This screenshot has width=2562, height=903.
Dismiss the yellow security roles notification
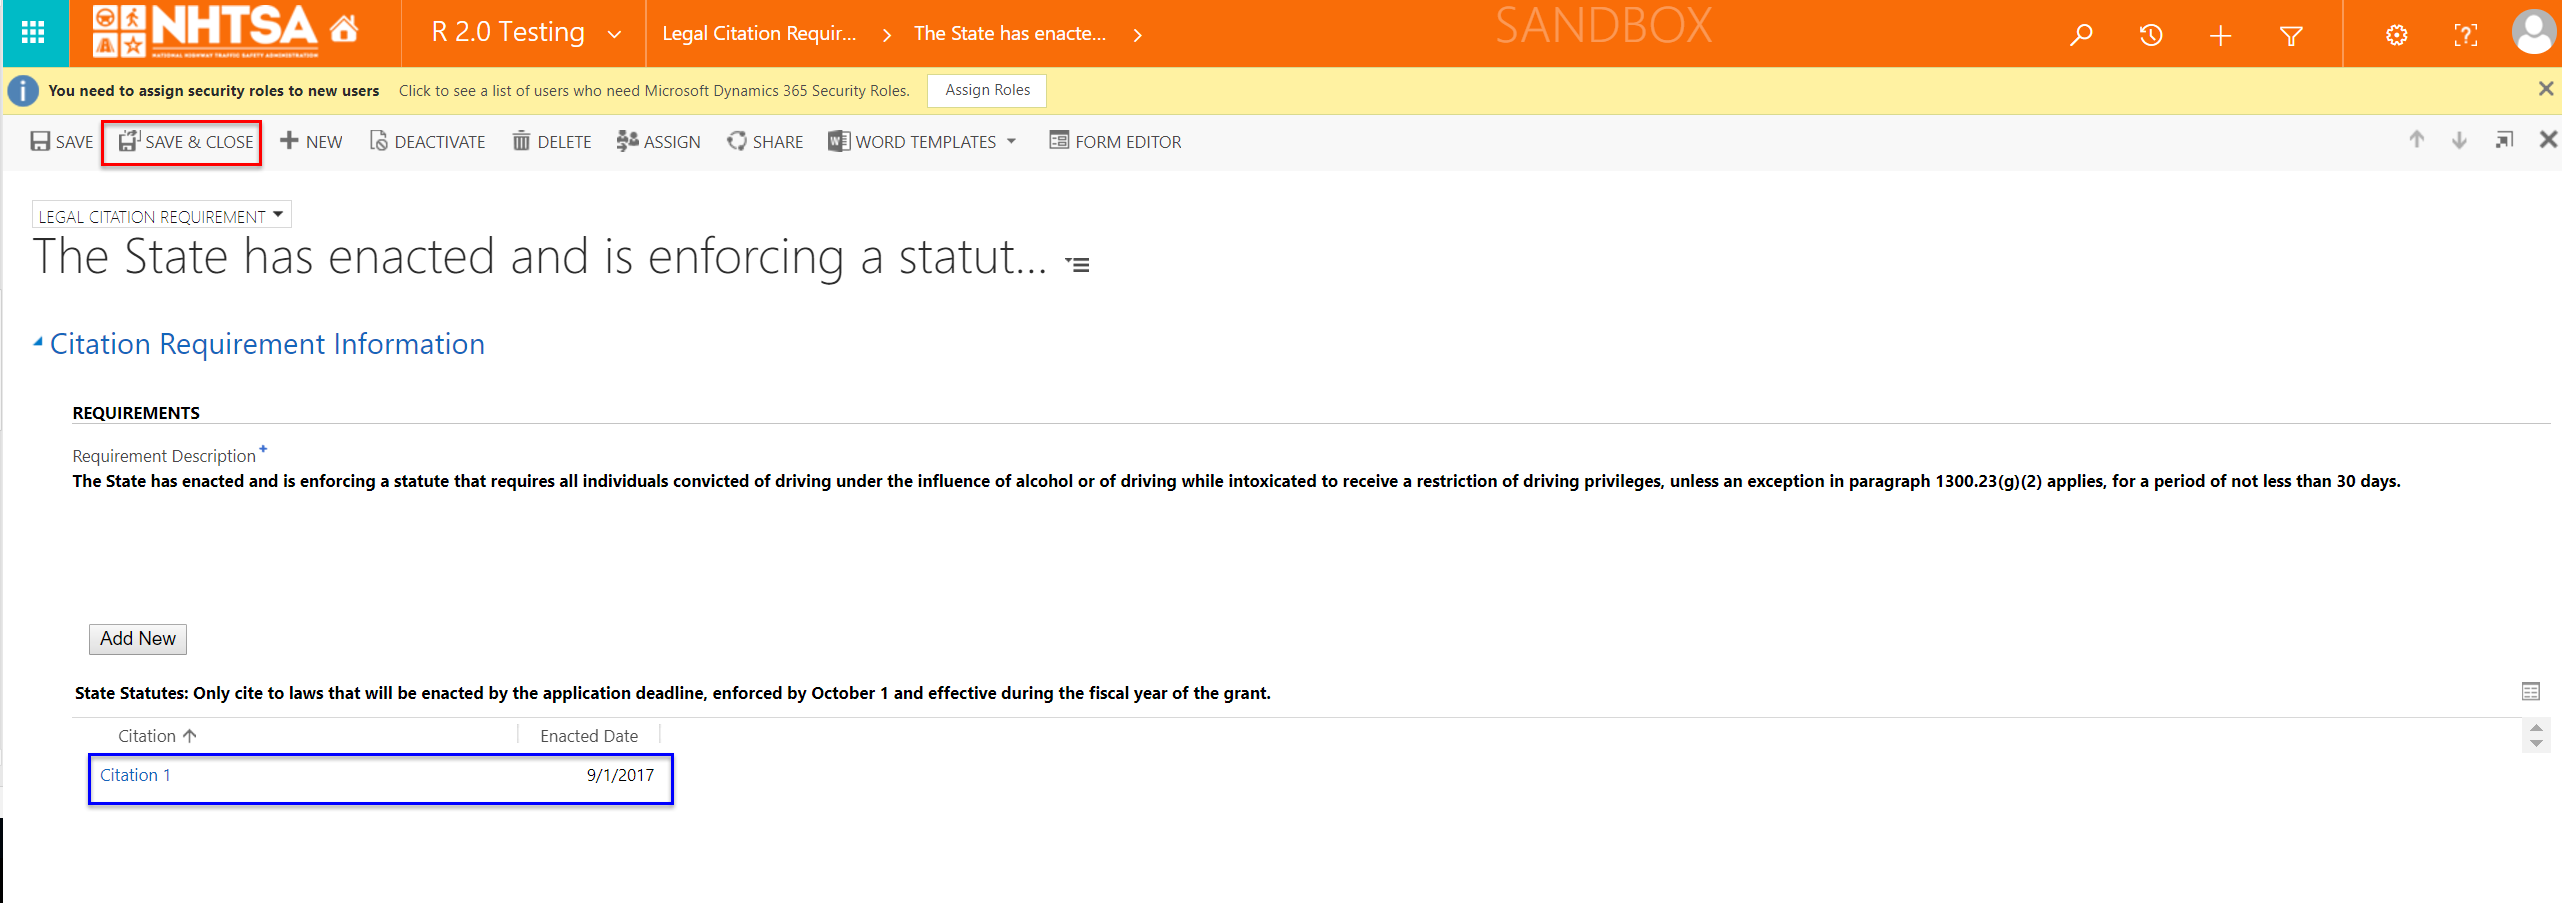(x=2545, y=89)
